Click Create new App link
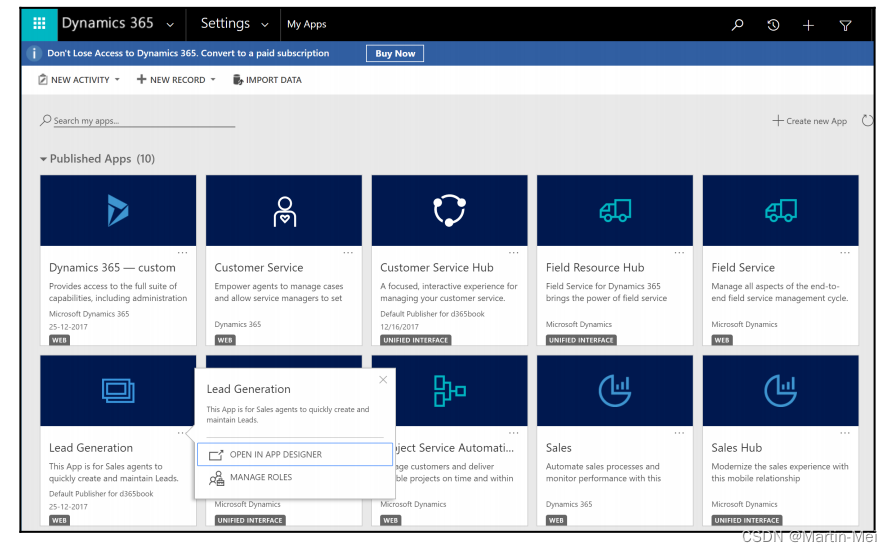This screenshot has height=552, width=892. [x=810, y=121]
